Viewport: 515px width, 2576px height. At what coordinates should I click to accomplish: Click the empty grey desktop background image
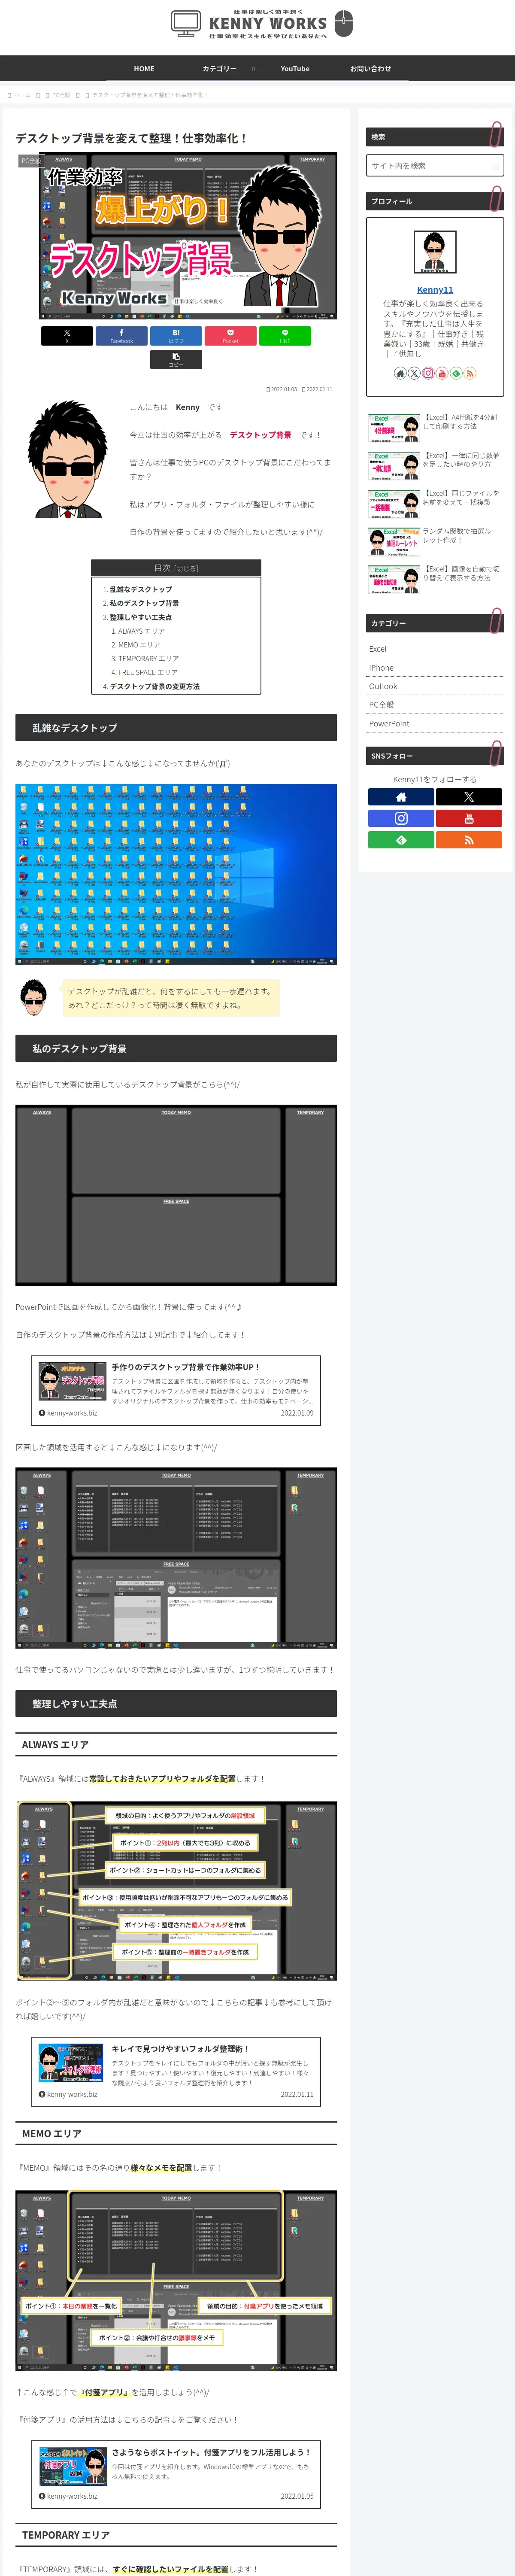[x=176, y=1195]
